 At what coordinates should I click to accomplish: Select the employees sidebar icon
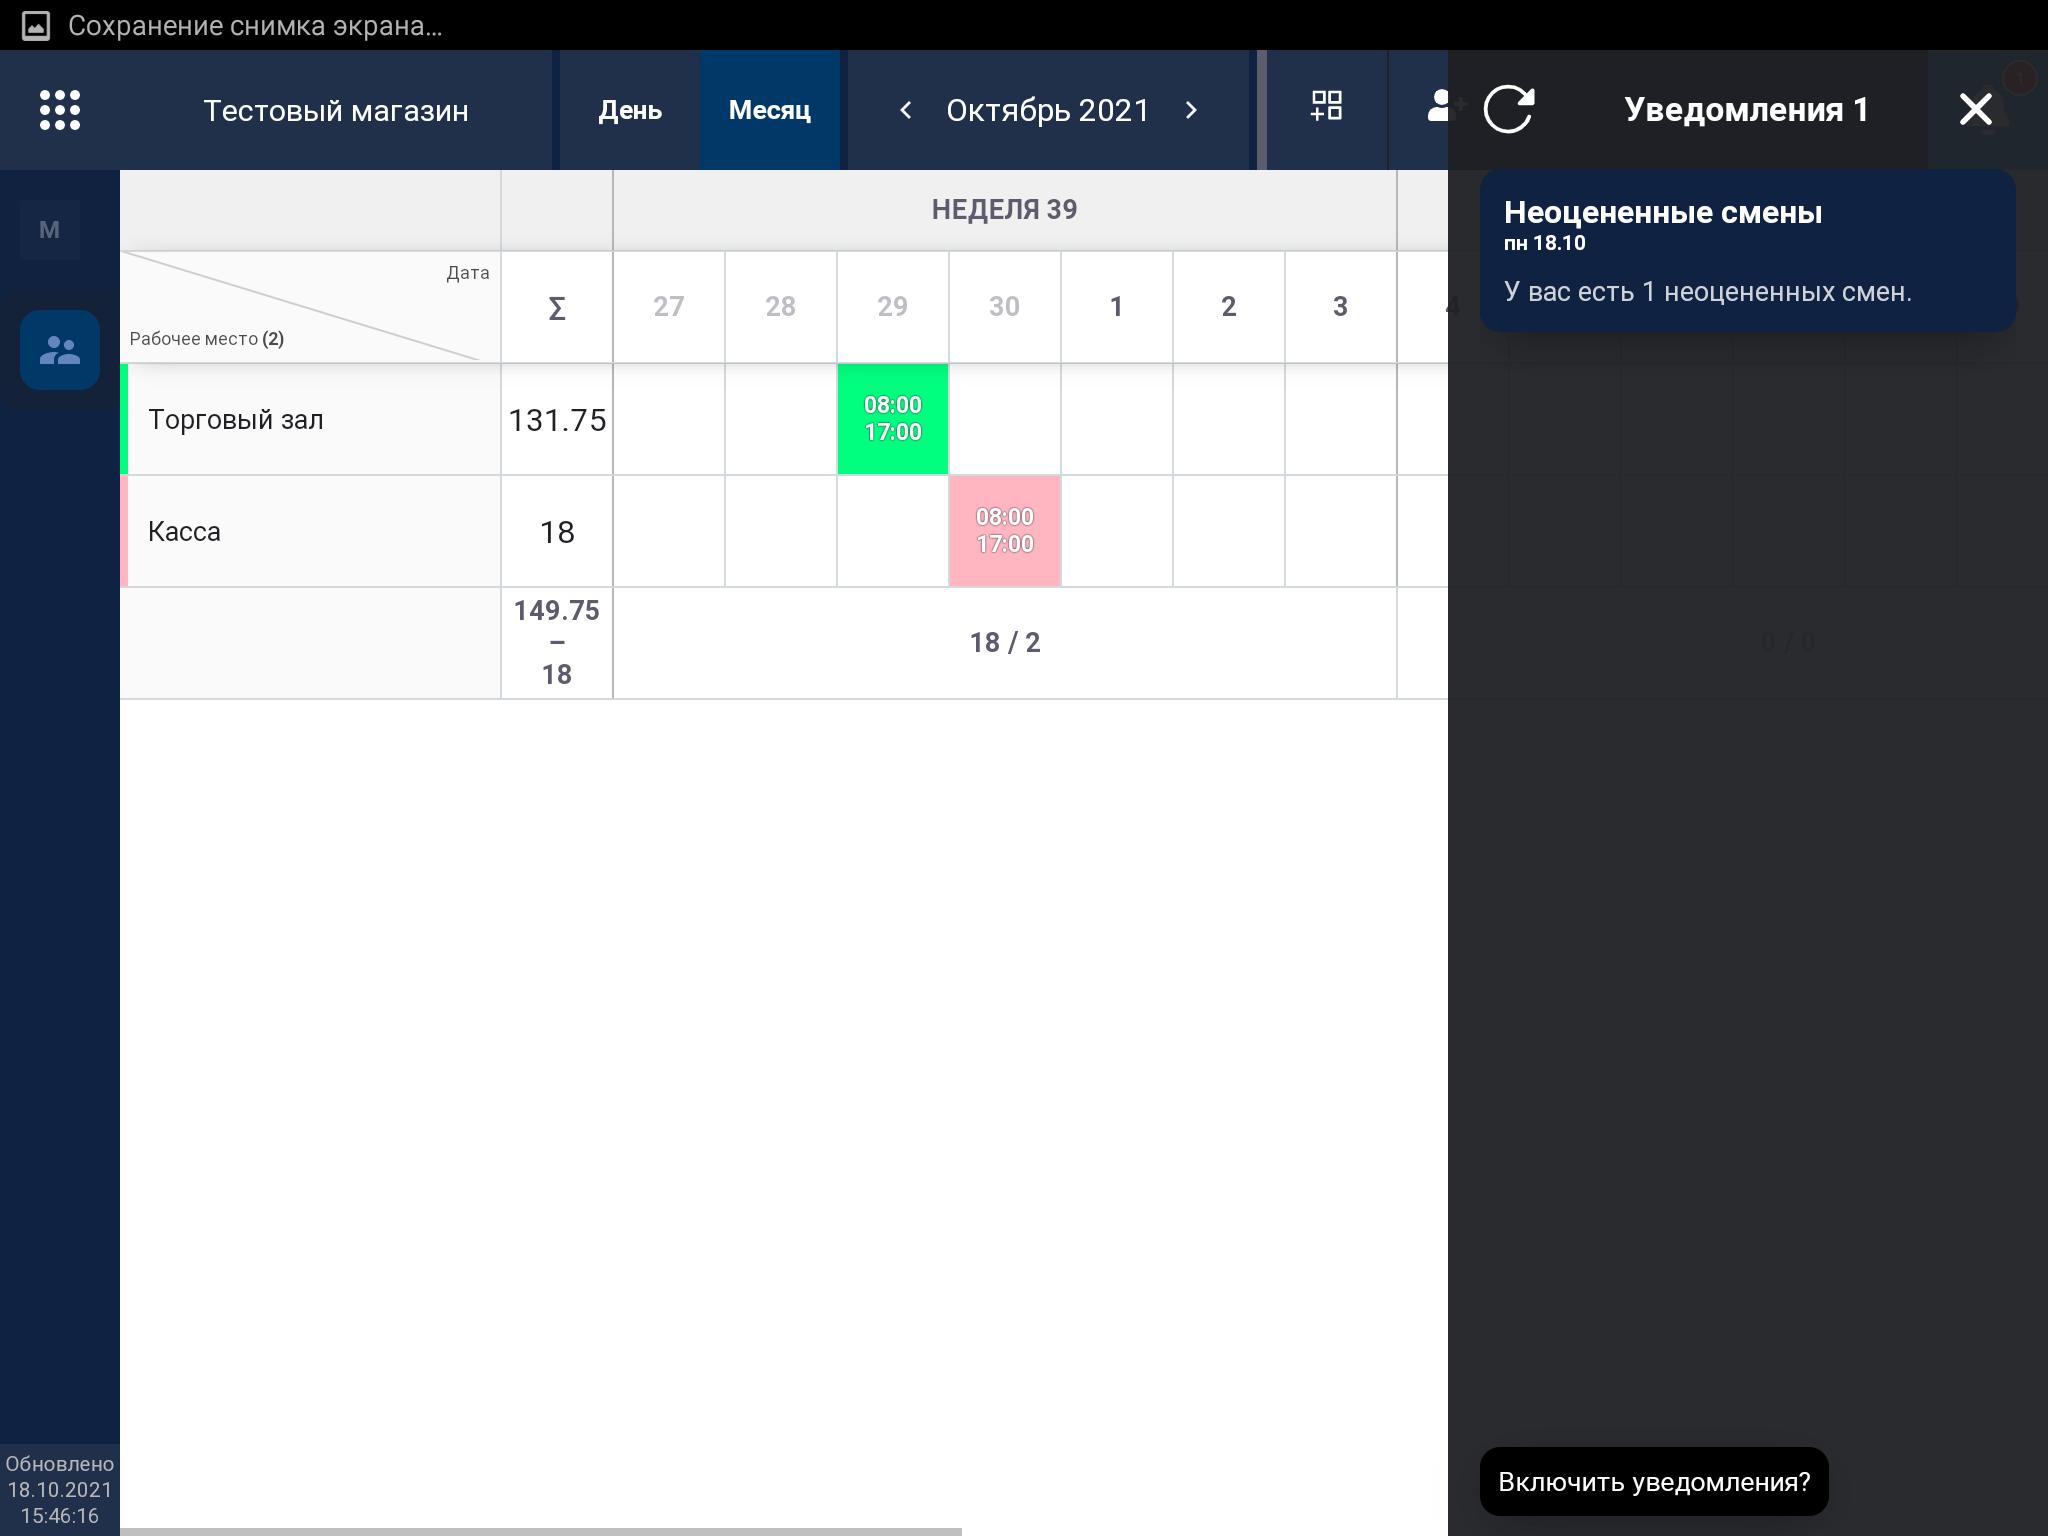[x=60, y=350]
